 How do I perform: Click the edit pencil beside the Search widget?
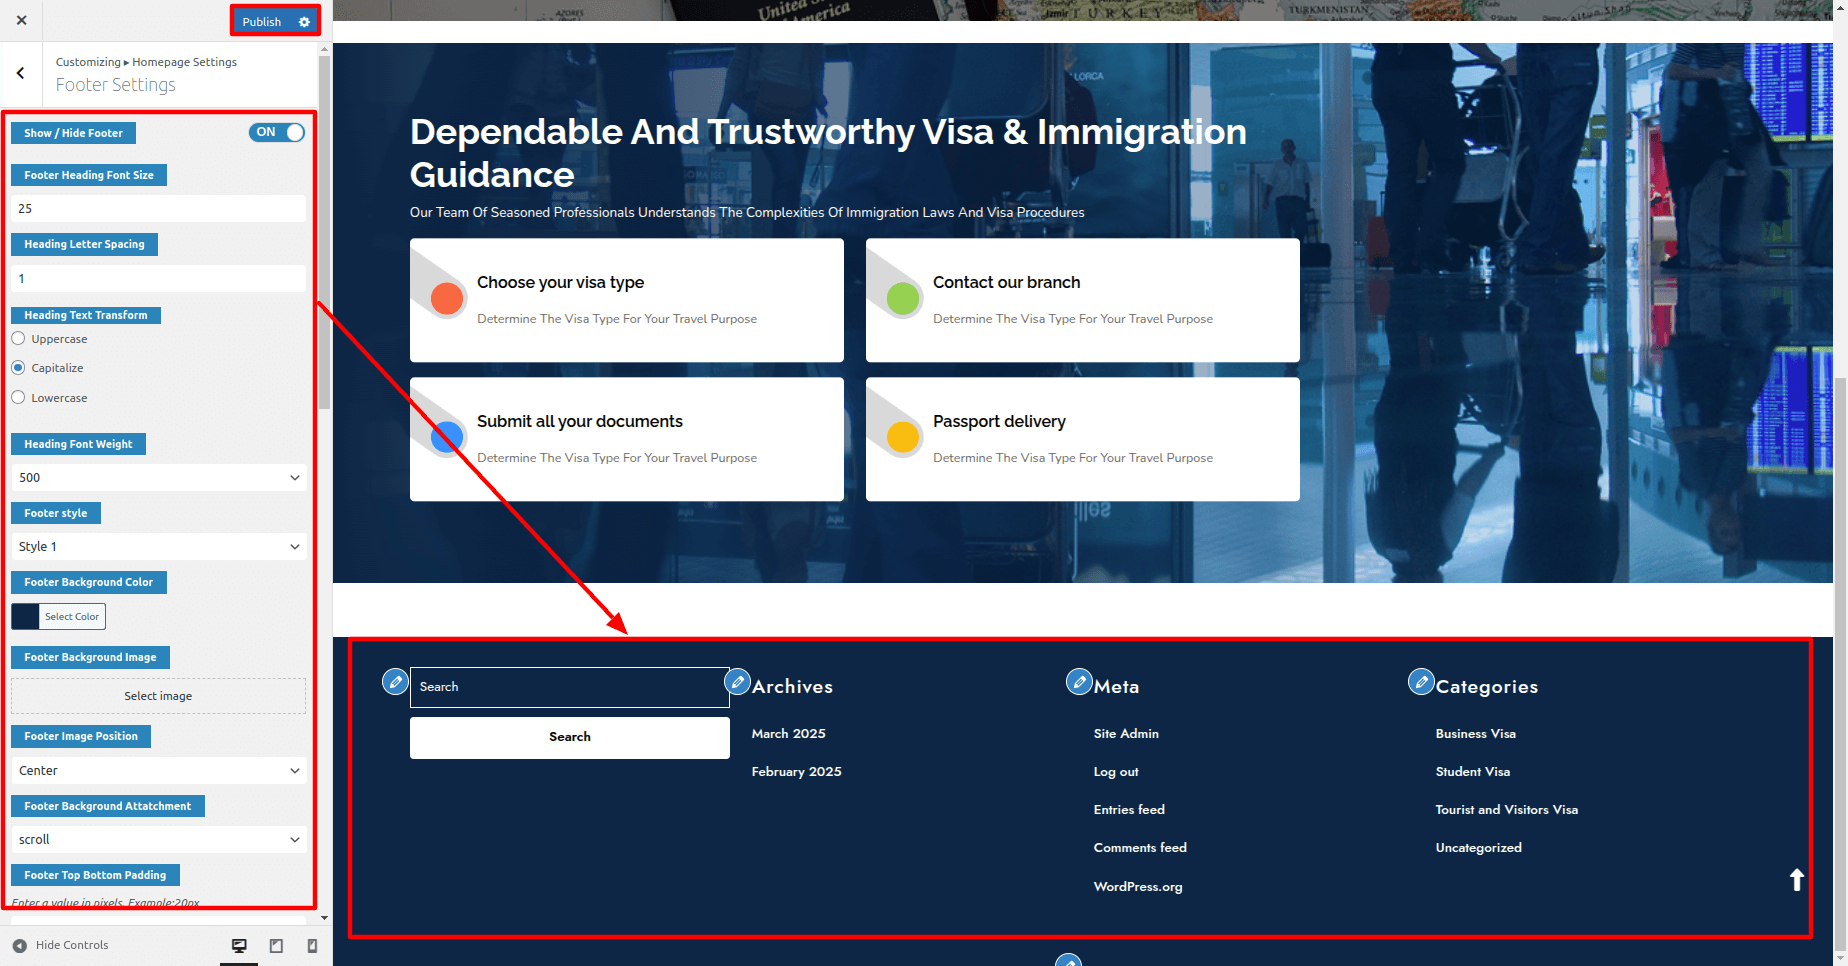point(395,682)
